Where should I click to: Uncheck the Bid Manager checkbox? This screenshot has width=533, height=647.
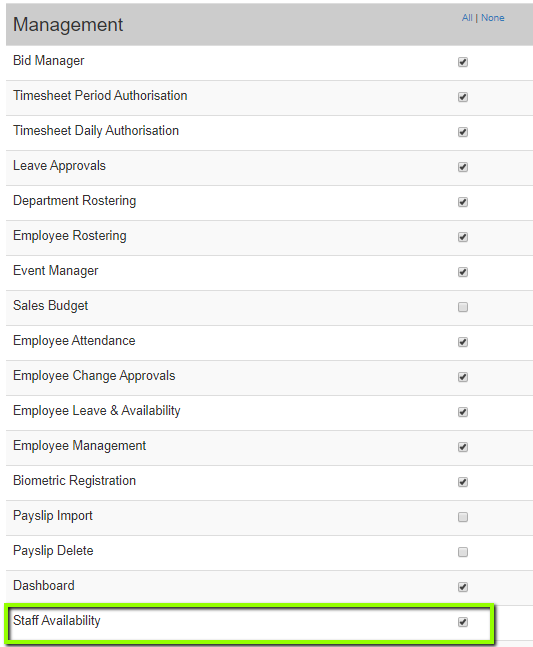(462, 62)
